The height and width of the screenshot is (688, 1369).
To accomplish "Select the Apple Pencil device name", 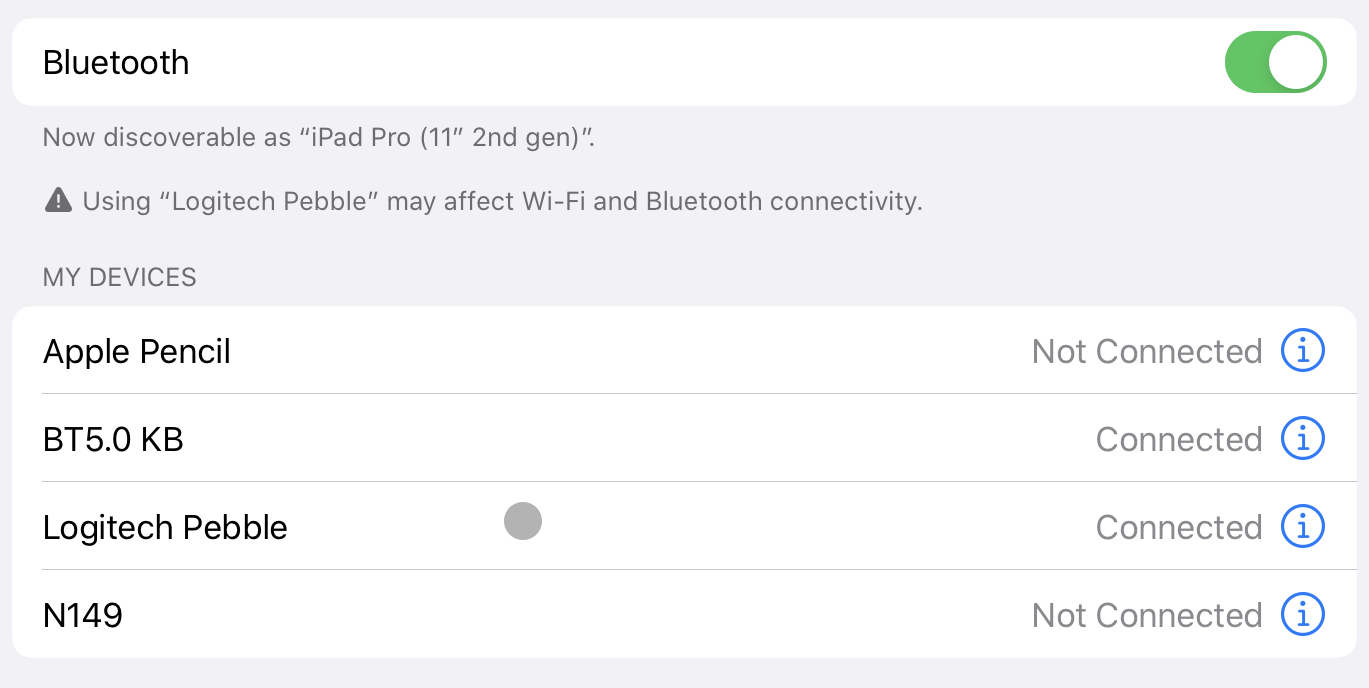I will coord(137,352).
